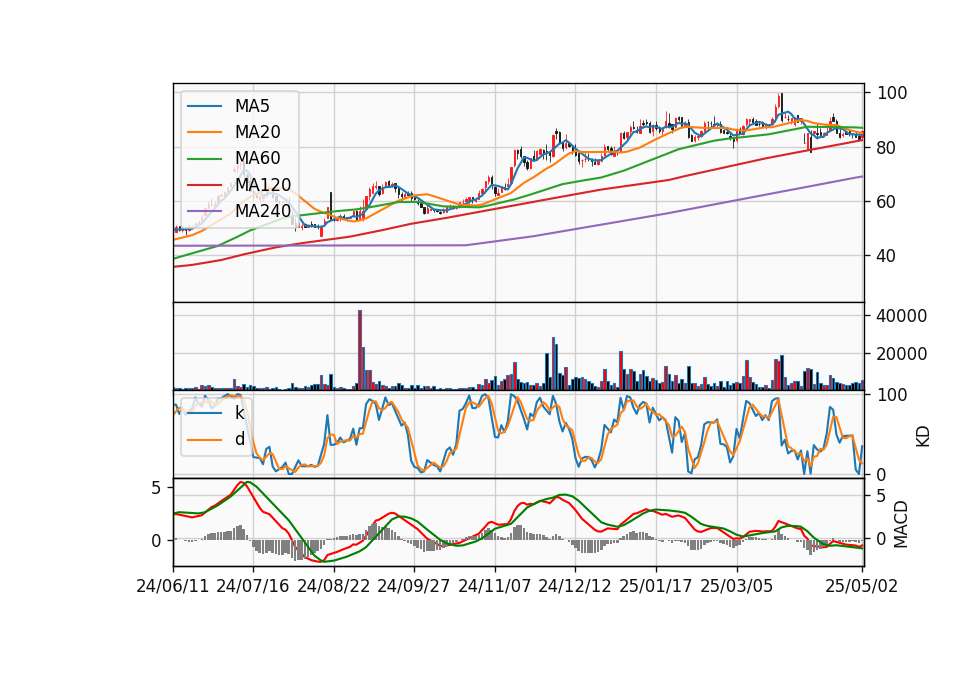This screenshot has height=690, width=960.
Task: Click the 24/09/27 date axis label
Action: (x=414, y=586)
